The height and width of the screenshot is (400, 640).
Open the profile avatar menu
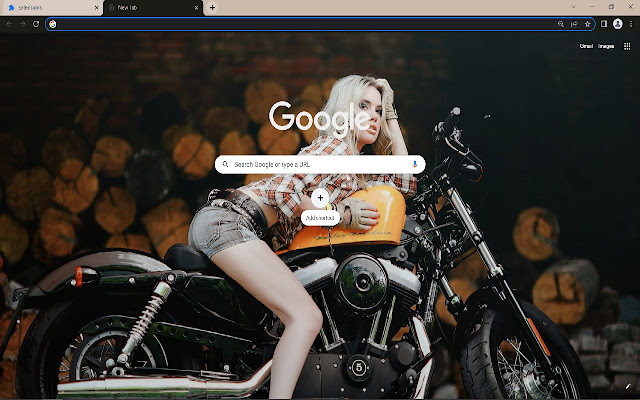coord(618,24)
